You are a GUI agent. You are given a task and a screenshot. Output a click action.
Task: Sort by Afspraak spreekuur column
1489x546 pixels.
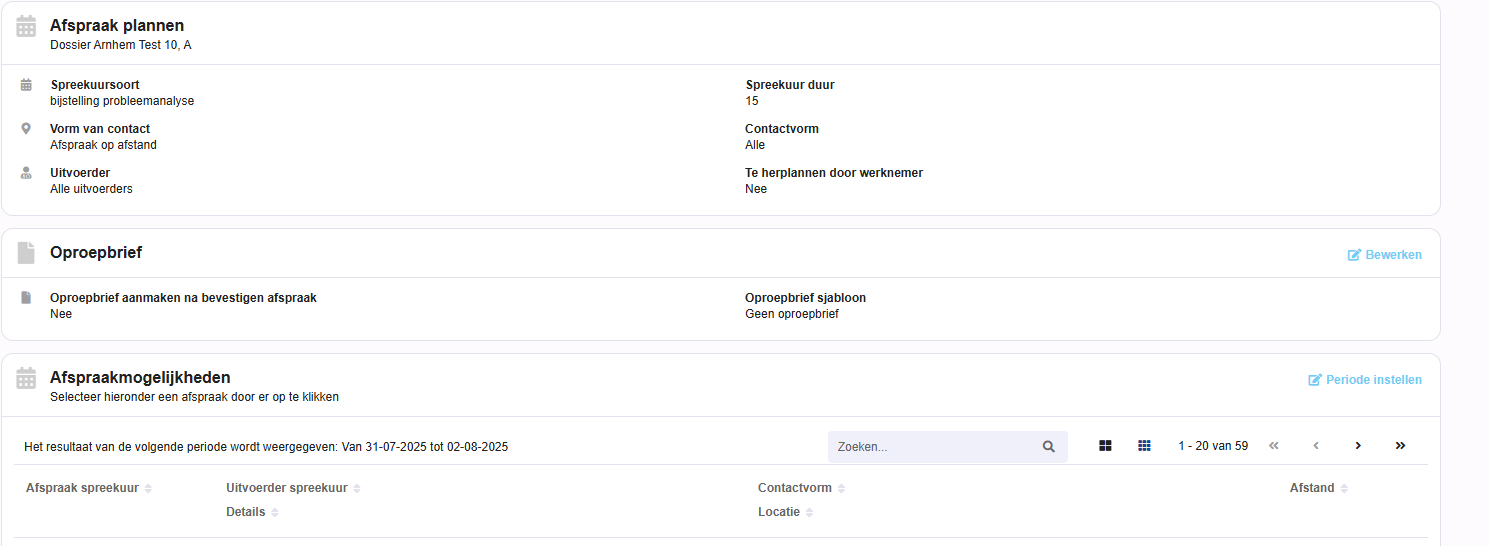point(89,488)
